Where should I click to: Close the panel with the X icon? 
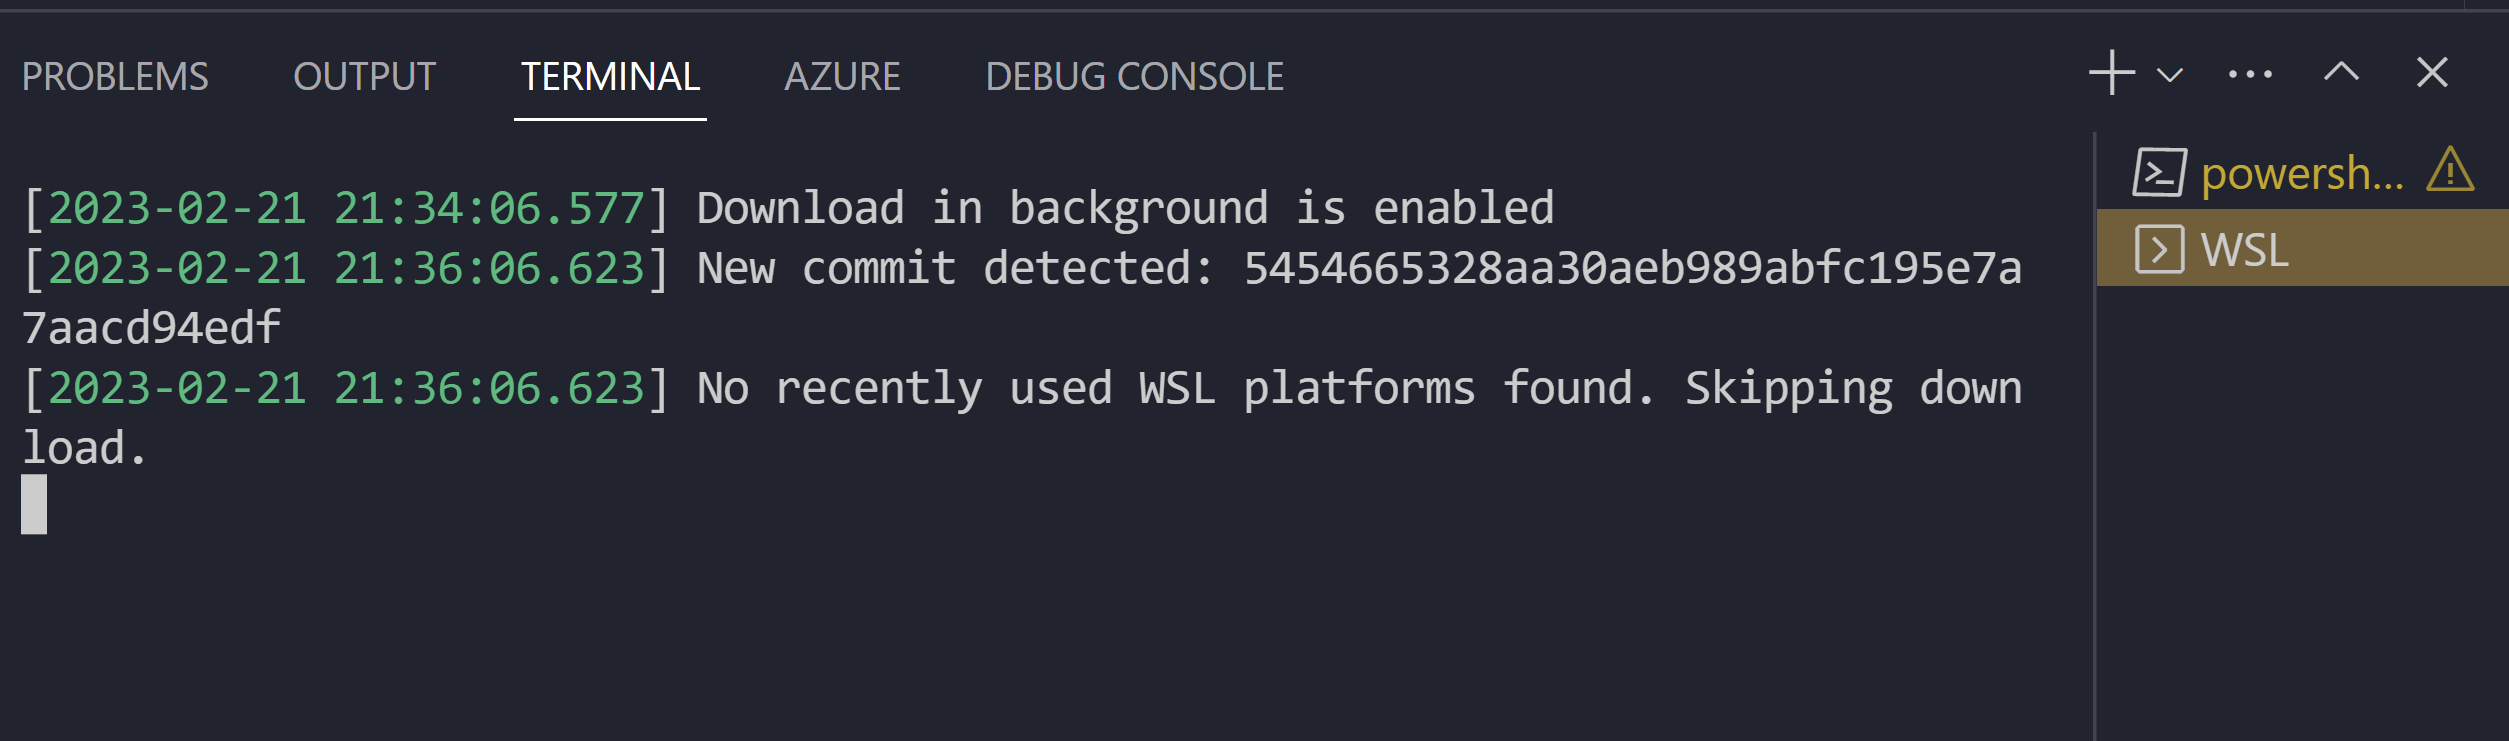click(x=2431, y=73)
